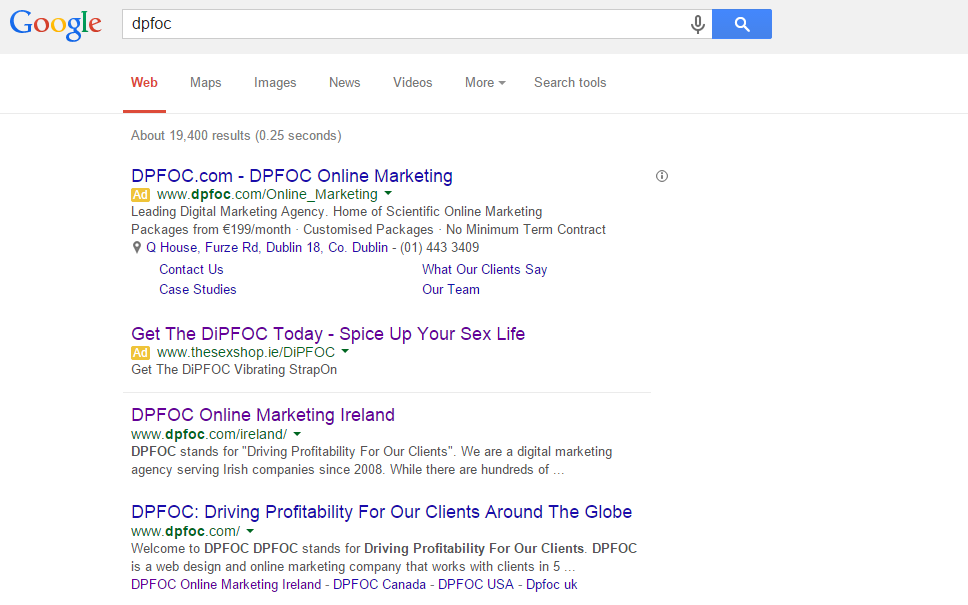Viewport: 968px width, 605px height.
Task: Open the Case Studies sitelink
Action: tap(198, 290)
